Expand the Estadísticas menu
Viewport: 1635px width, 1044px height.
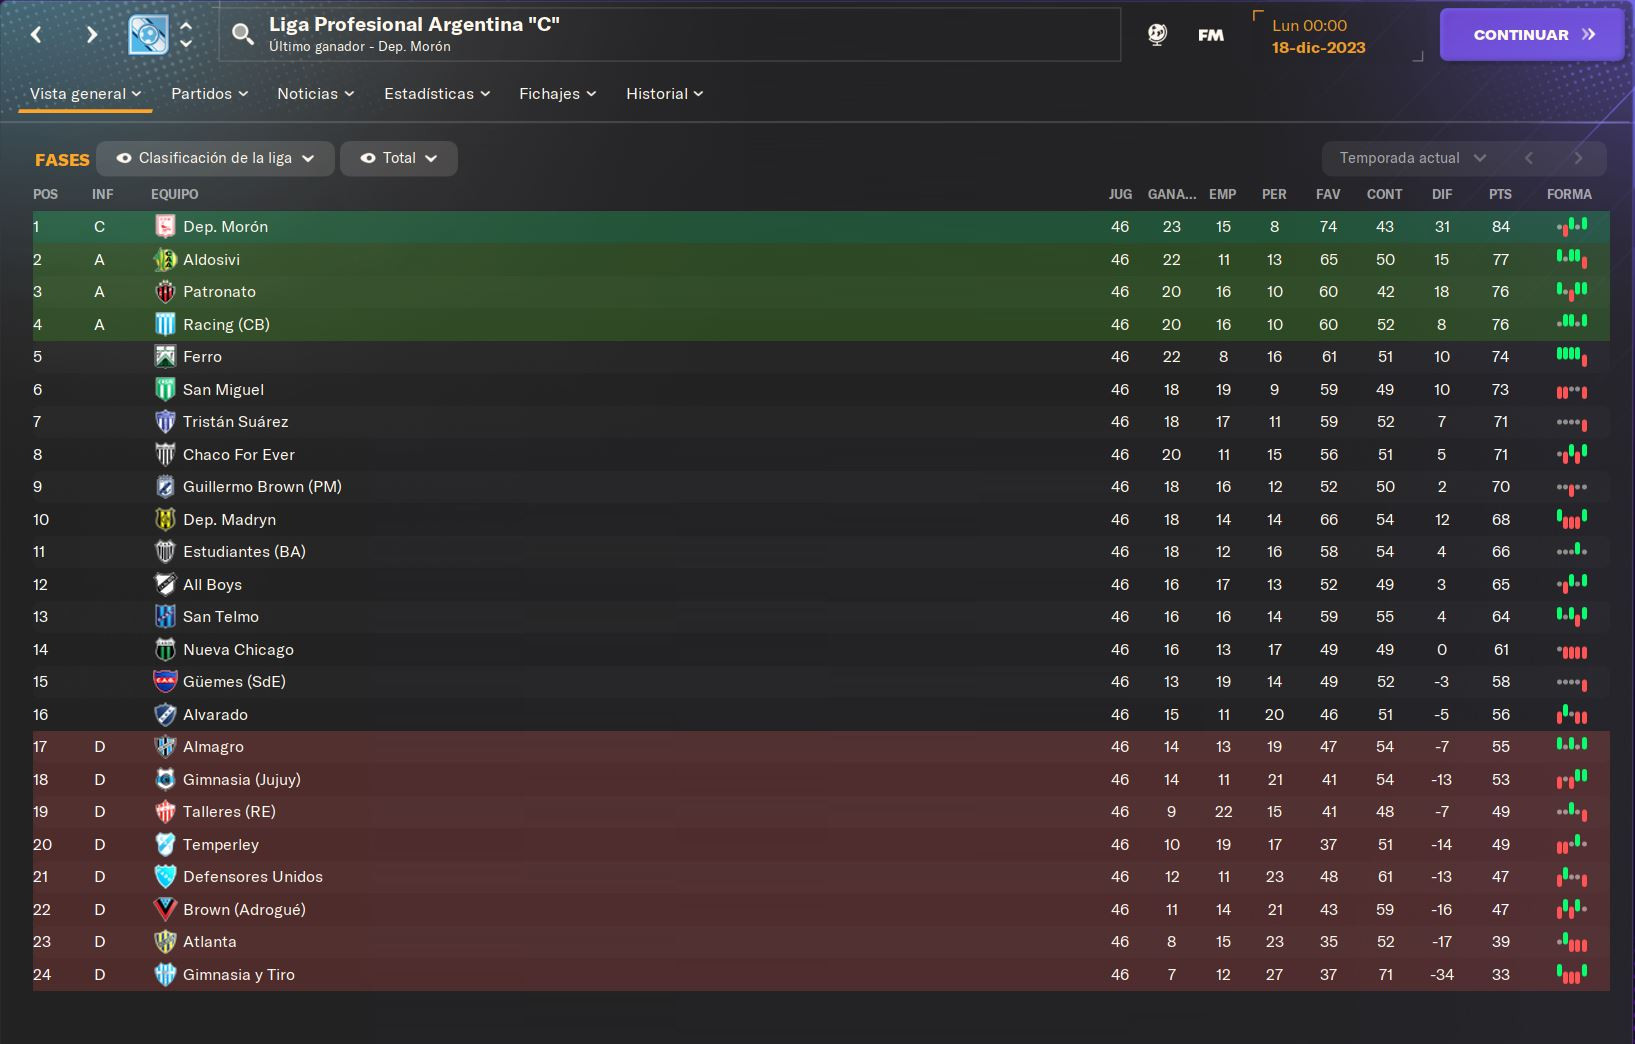point(437,94)
